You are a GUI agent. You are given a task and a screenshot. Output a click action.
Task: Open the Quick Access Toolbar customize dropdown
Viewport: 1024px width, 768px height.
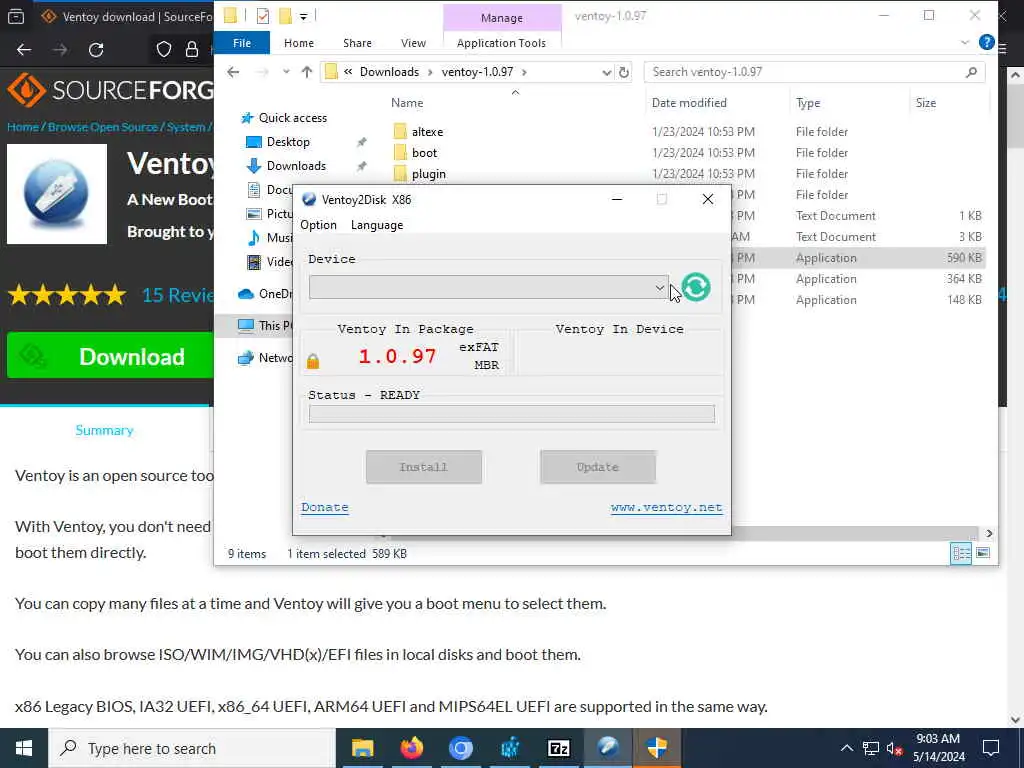click(304, 16)
